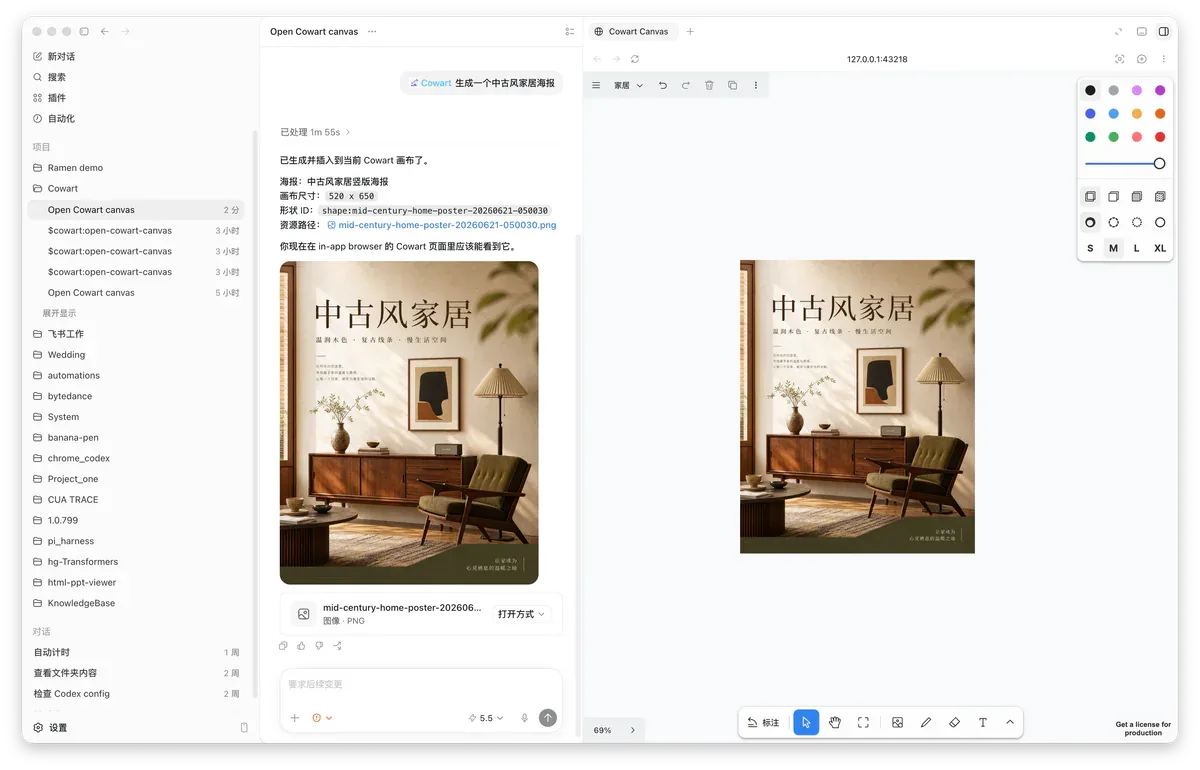Share the assistant response

(337, 646)
